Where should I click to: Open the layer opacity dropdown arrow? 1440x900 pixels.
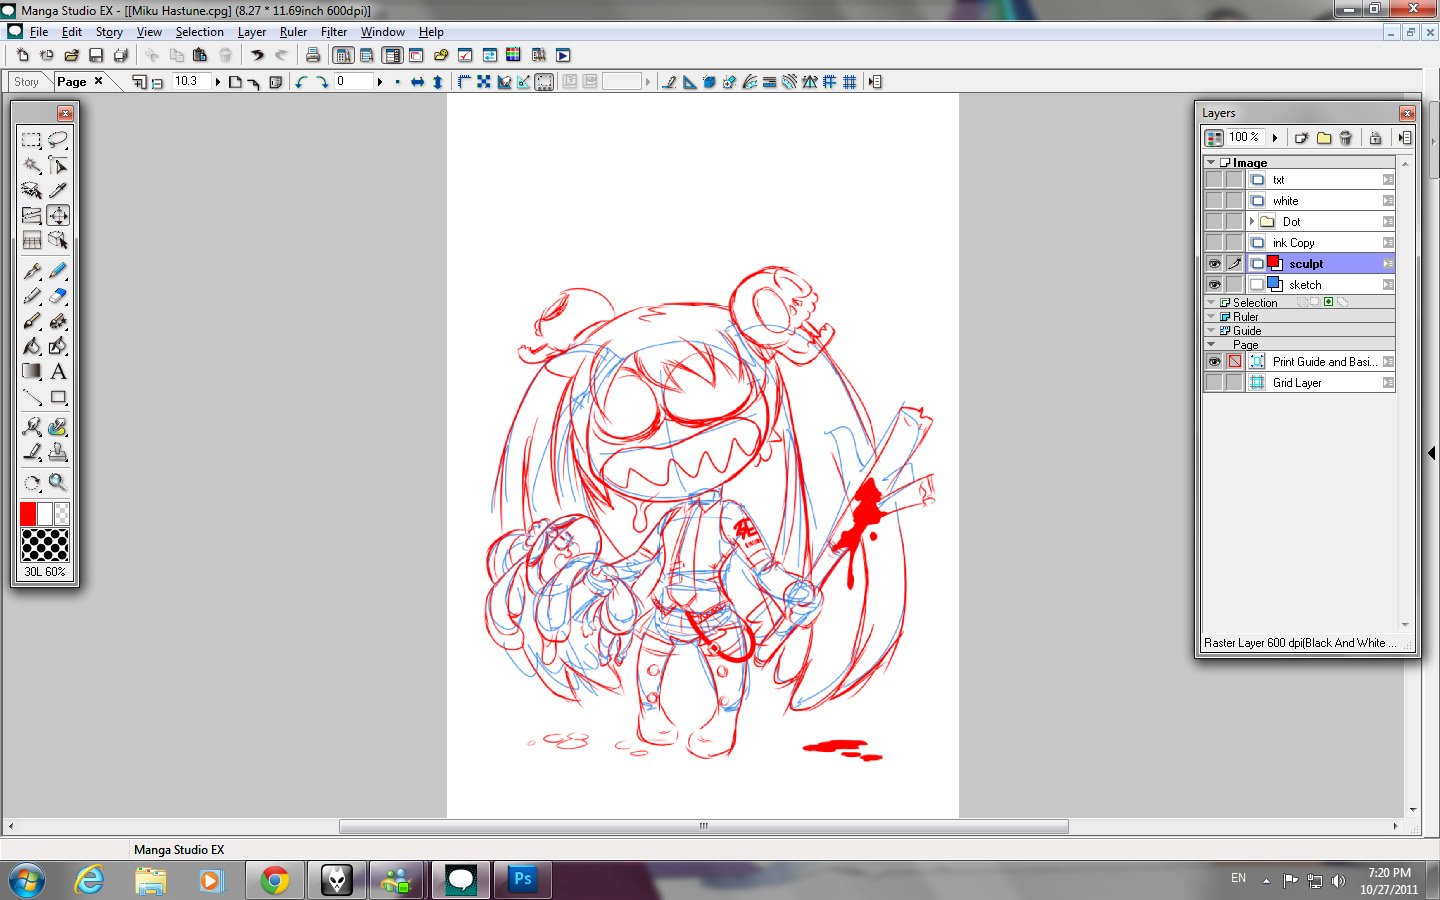[1275, 138]
